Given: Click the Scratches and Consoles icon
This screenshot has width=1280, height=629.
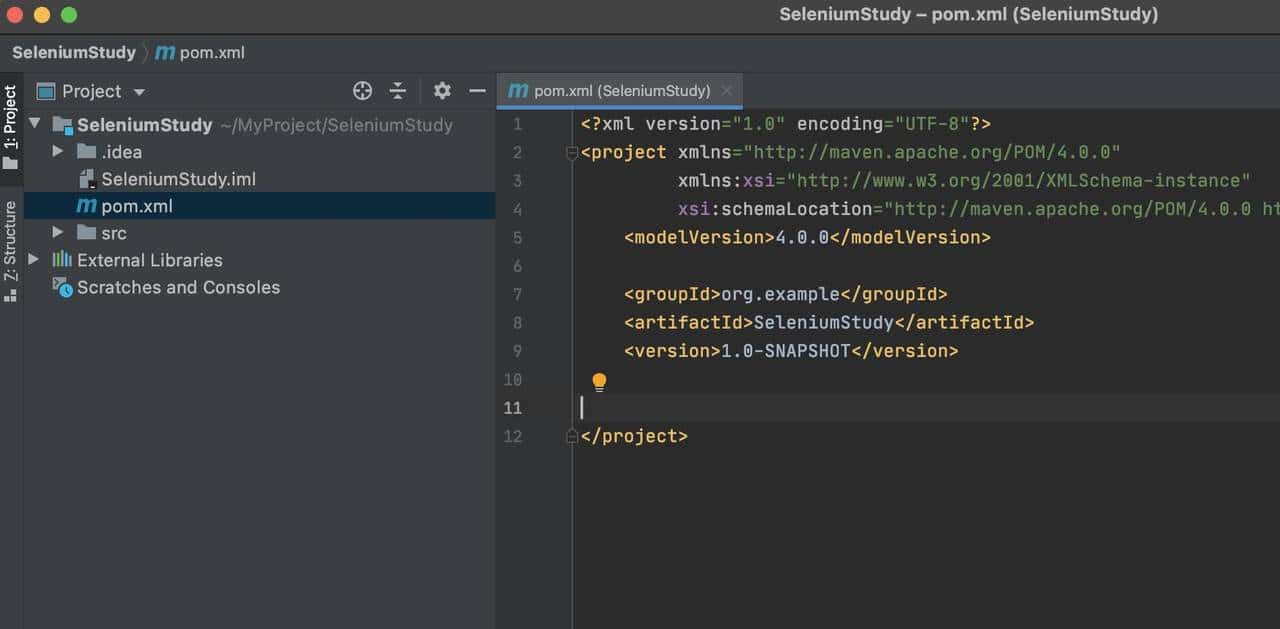Looking at the screenshot, I should point(61,288).
